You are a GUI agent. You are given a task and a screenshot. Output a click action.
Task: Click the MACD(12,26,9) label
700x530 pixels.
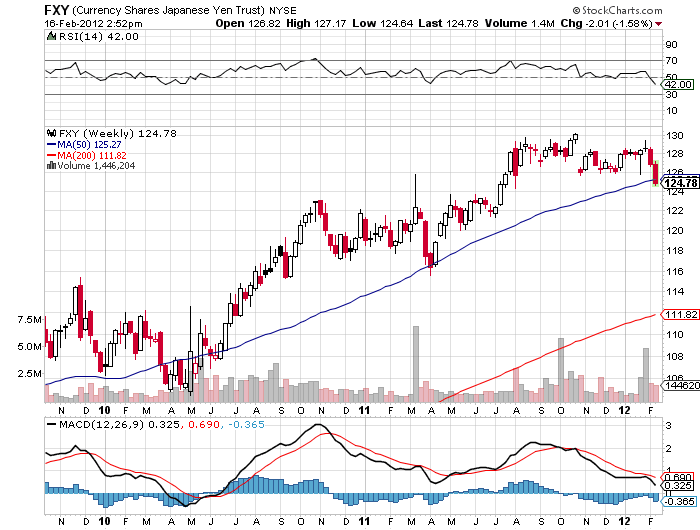[102, 424]
